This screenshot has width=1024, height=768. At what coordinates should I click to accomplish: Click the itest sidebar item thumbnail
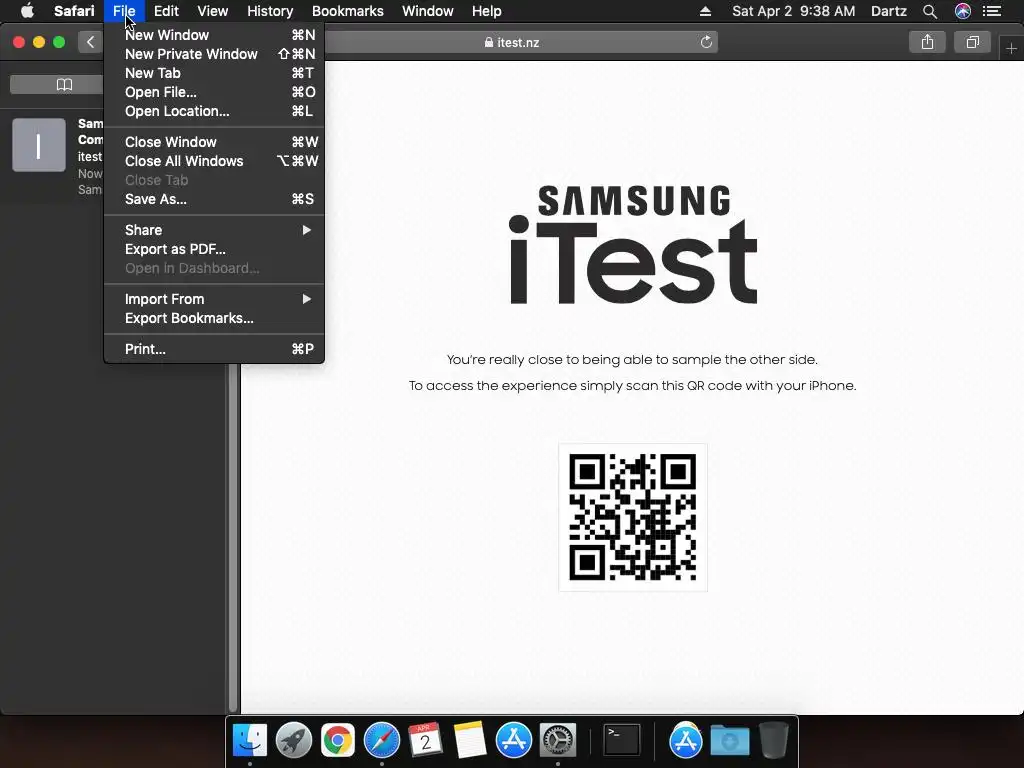click(x=39, y=145)
